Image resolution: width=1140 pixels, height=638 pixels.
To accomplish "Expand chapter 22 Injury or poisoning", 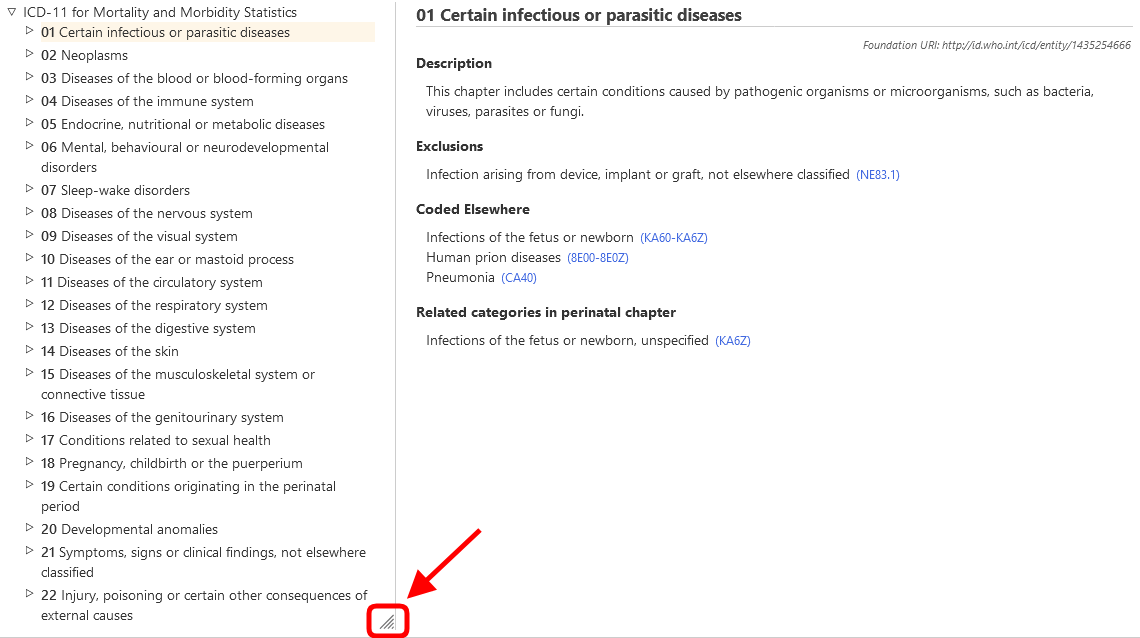I will 29,595.
